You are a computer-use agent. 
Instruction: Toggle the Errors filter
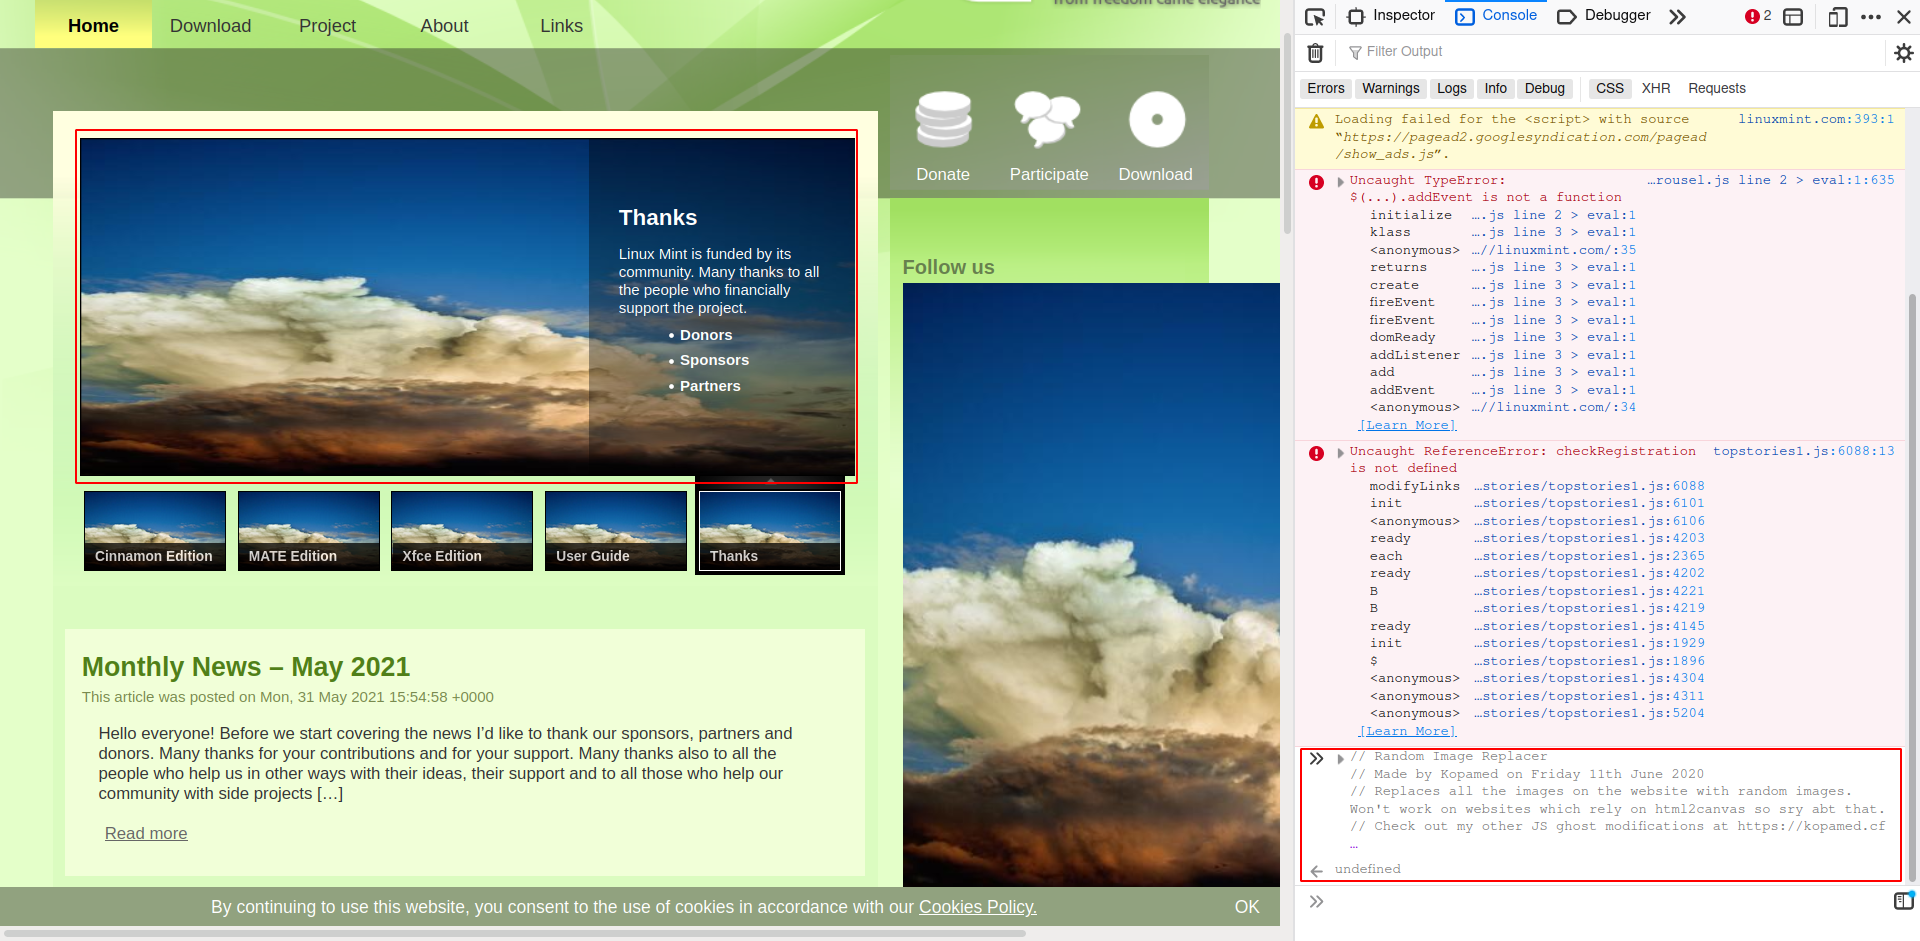tap(1325, 88)
